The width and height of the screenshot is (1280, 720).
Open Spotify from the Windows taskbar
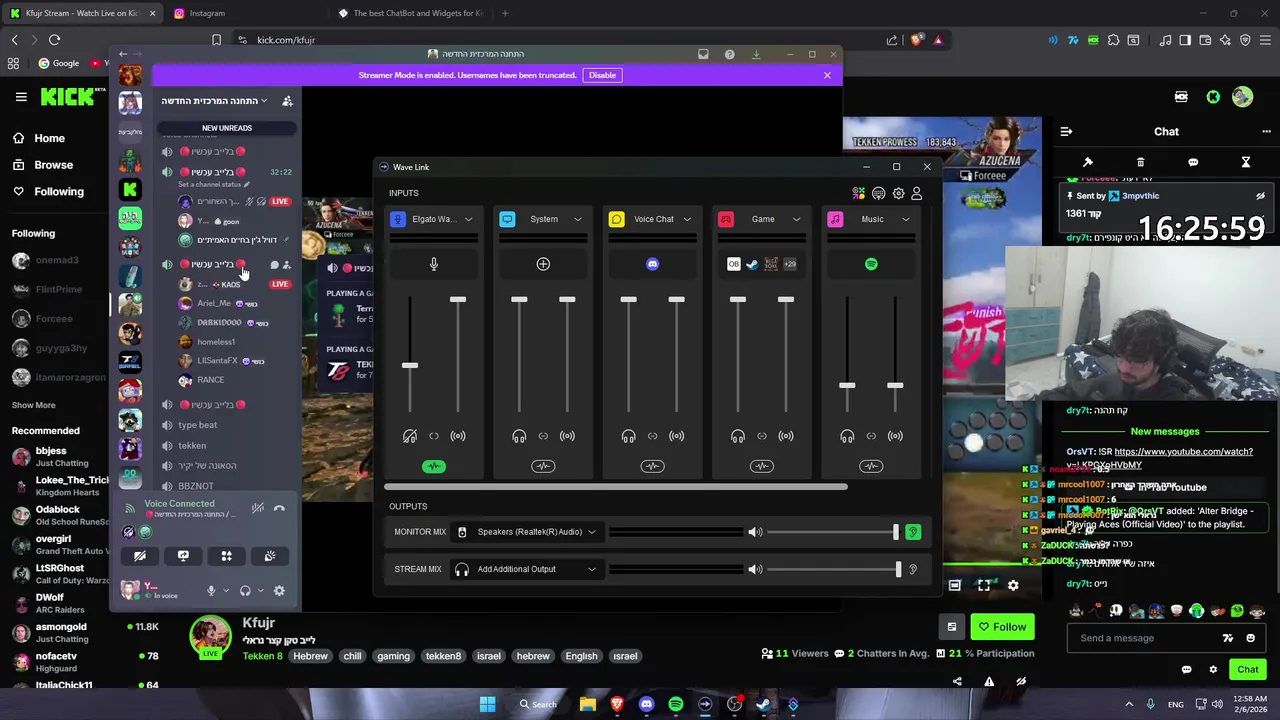point(676,704)
